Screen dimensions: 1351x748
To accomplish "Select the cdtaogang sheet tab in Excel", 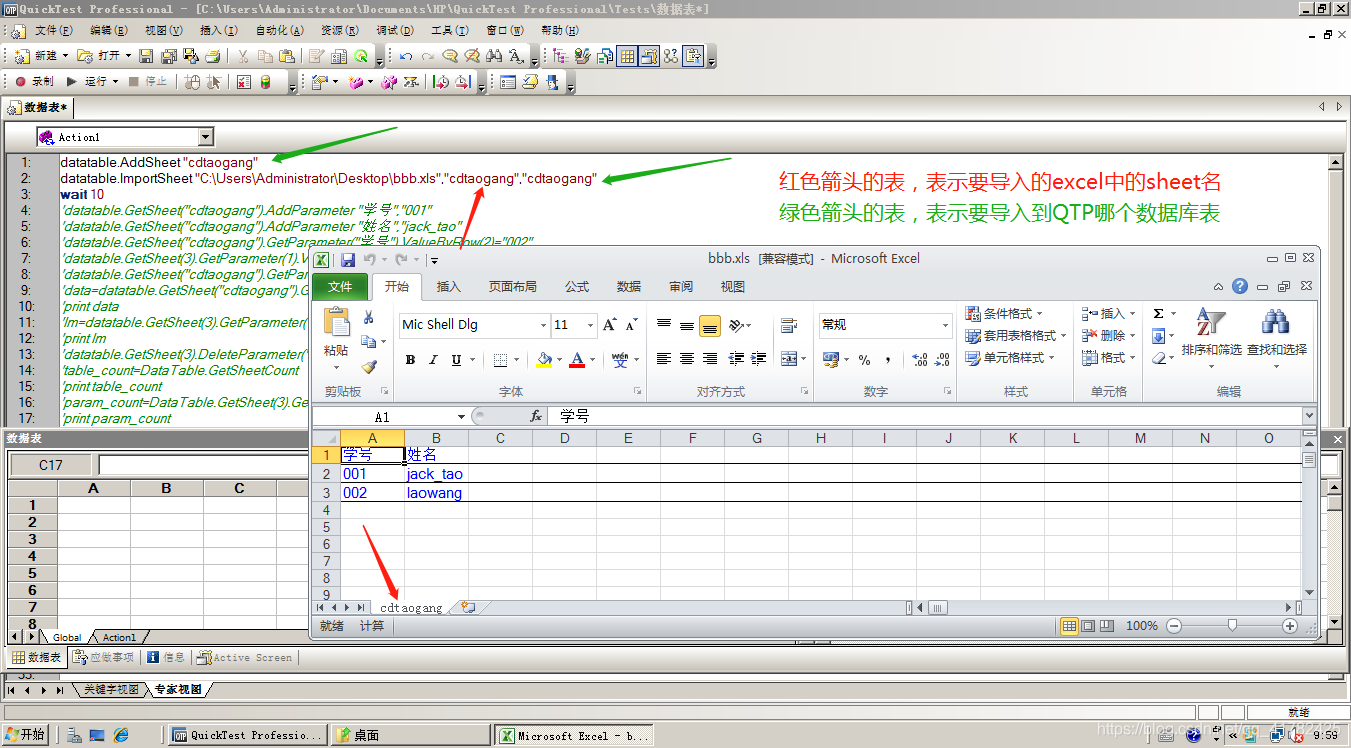I will [411, 607].
